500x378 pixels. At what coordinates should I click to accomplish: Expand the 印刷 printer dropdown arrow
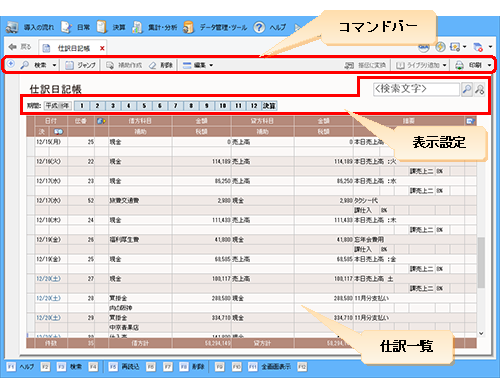[x=489, y=65]
